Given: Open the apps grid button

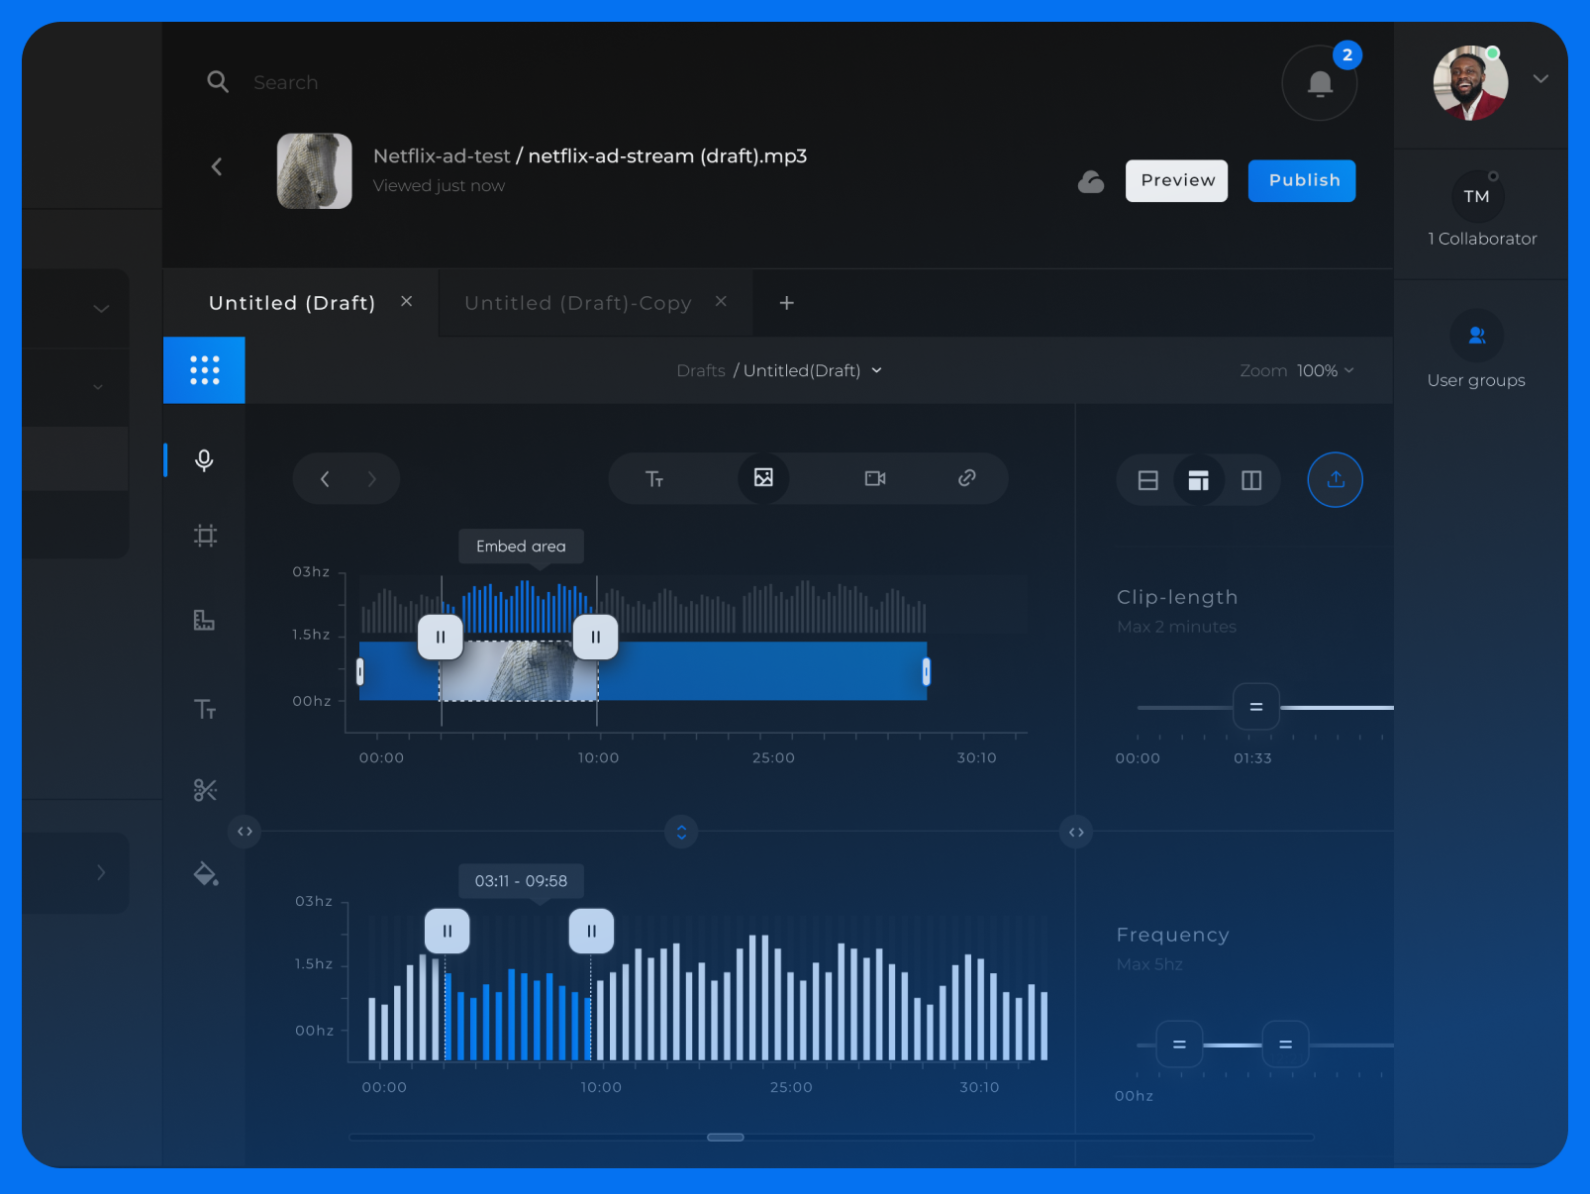Looking at the screenshot, I should [204, 370].
